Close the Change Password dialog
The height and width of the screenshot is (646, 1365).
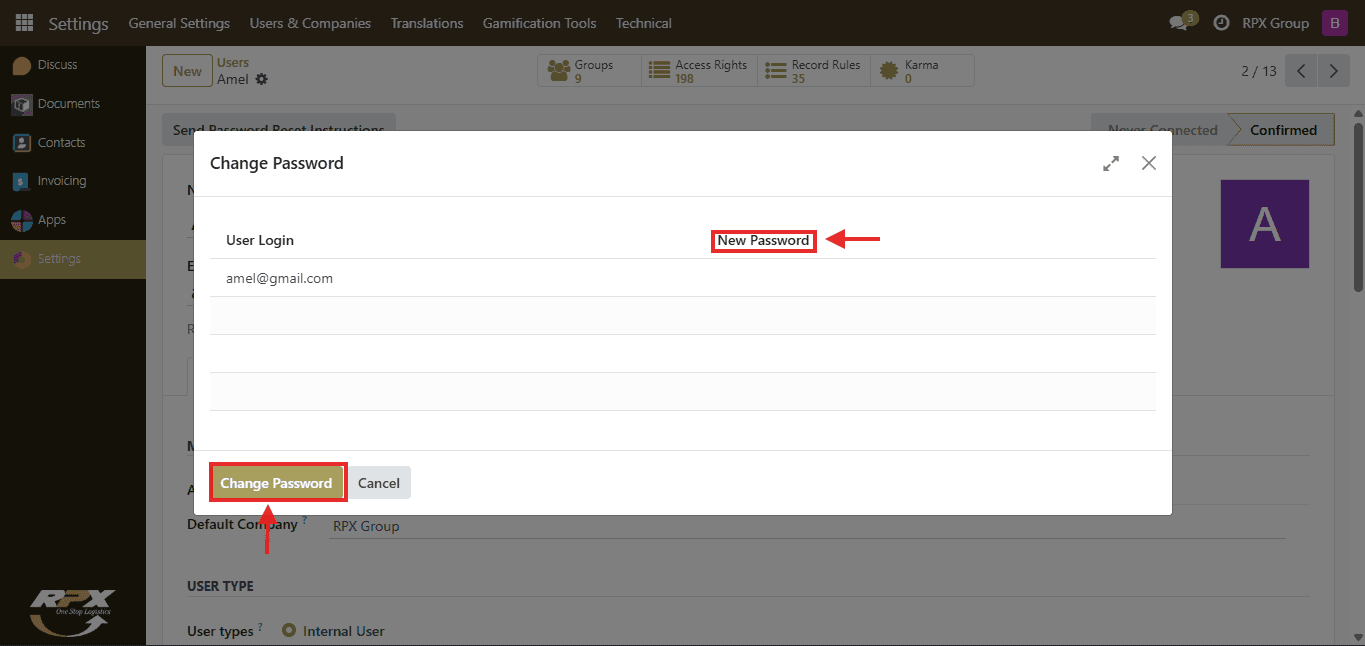click(1149, 163)
